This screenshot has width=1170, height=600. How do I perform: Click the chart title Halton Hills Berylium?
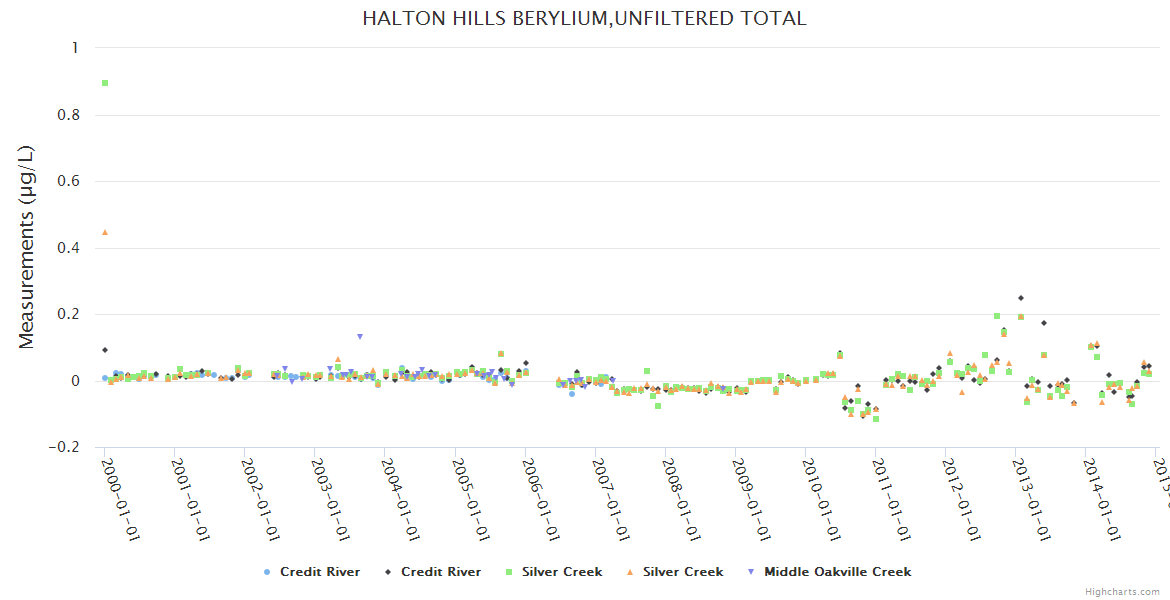pyautogui.click(x=584, y=18)
